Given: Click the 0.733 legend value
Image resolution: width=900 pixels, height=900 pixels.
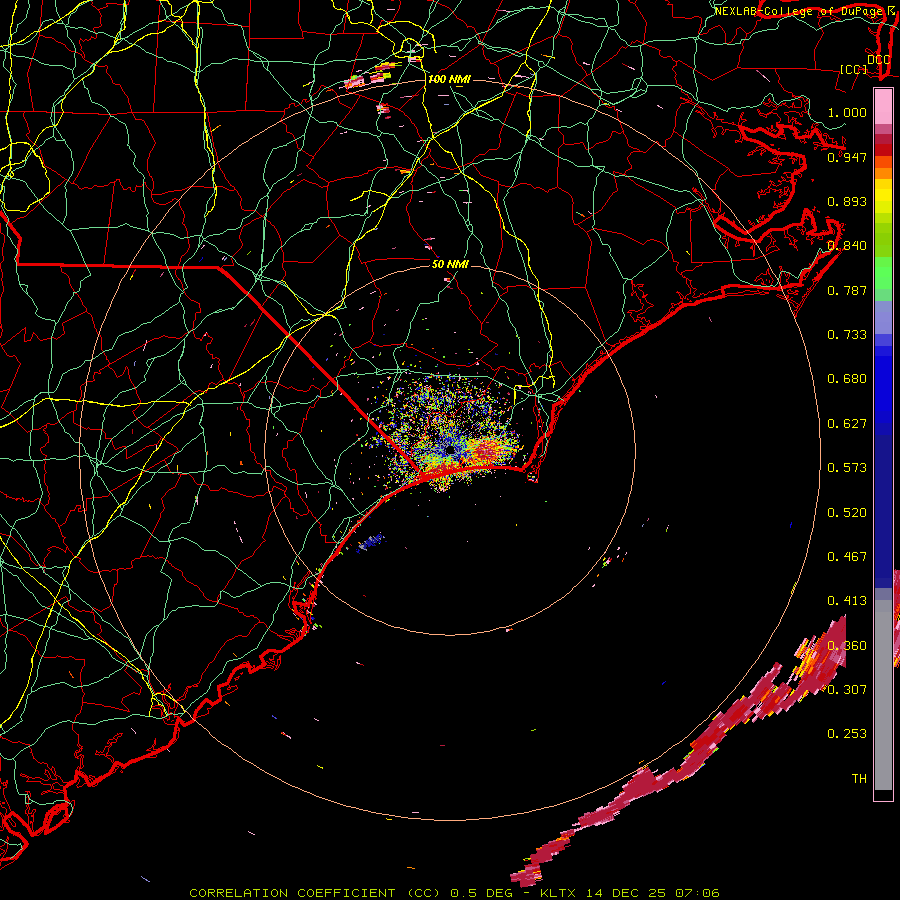Looking at the screenshot, I should (x=847, y=335).
